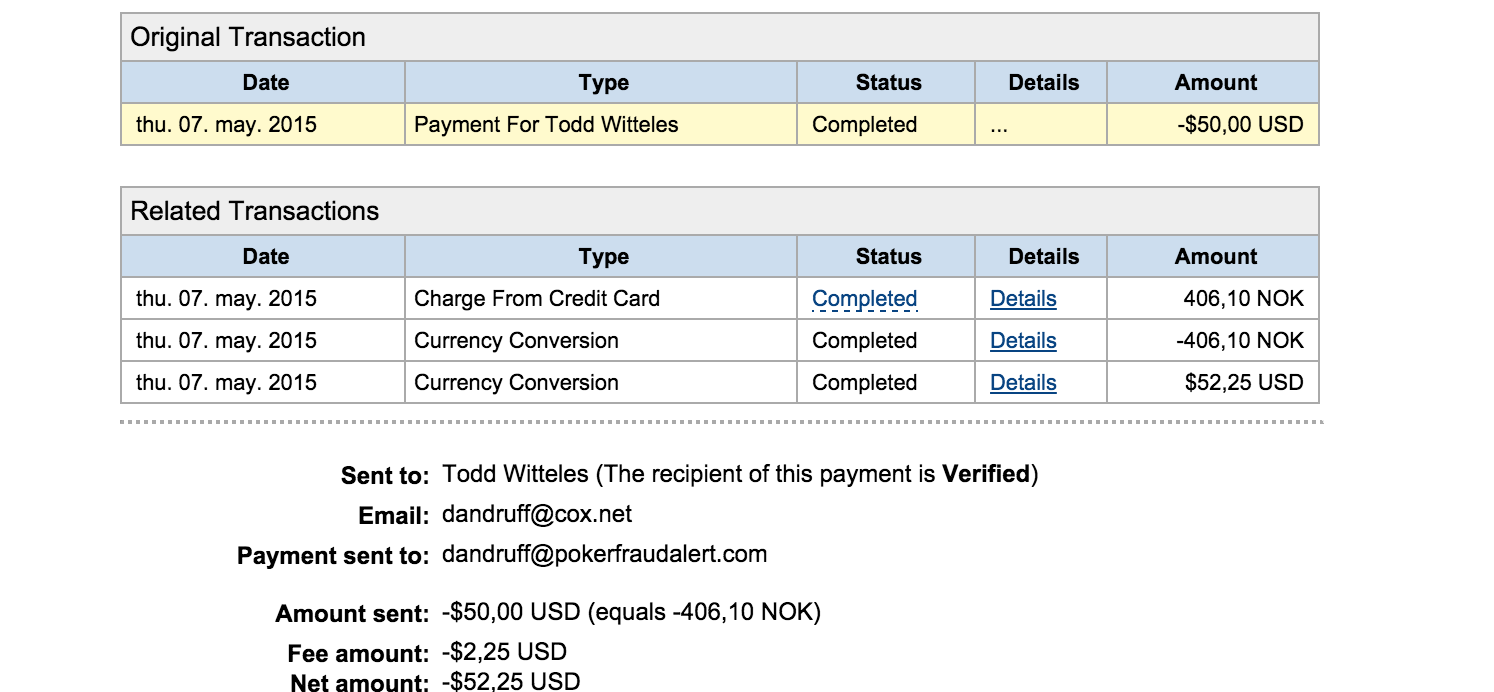Click Type column header in Related Transactions table
Screen dimensions: 1494x692
(x=603, y=257)
